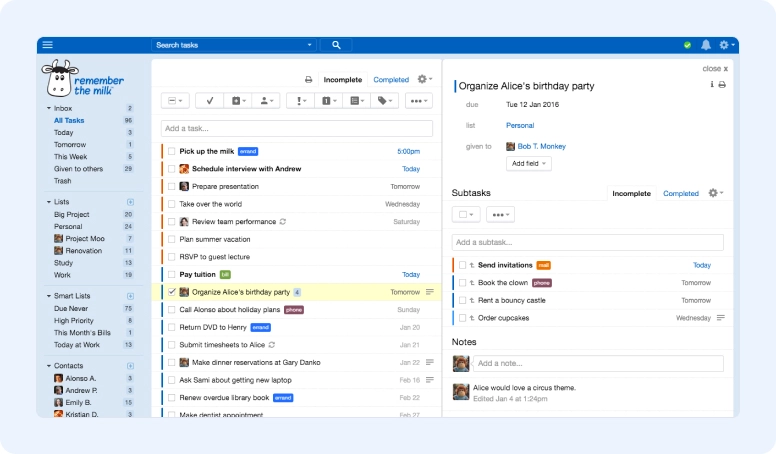Open the Add field dropdown

click(x=529, y=163)
